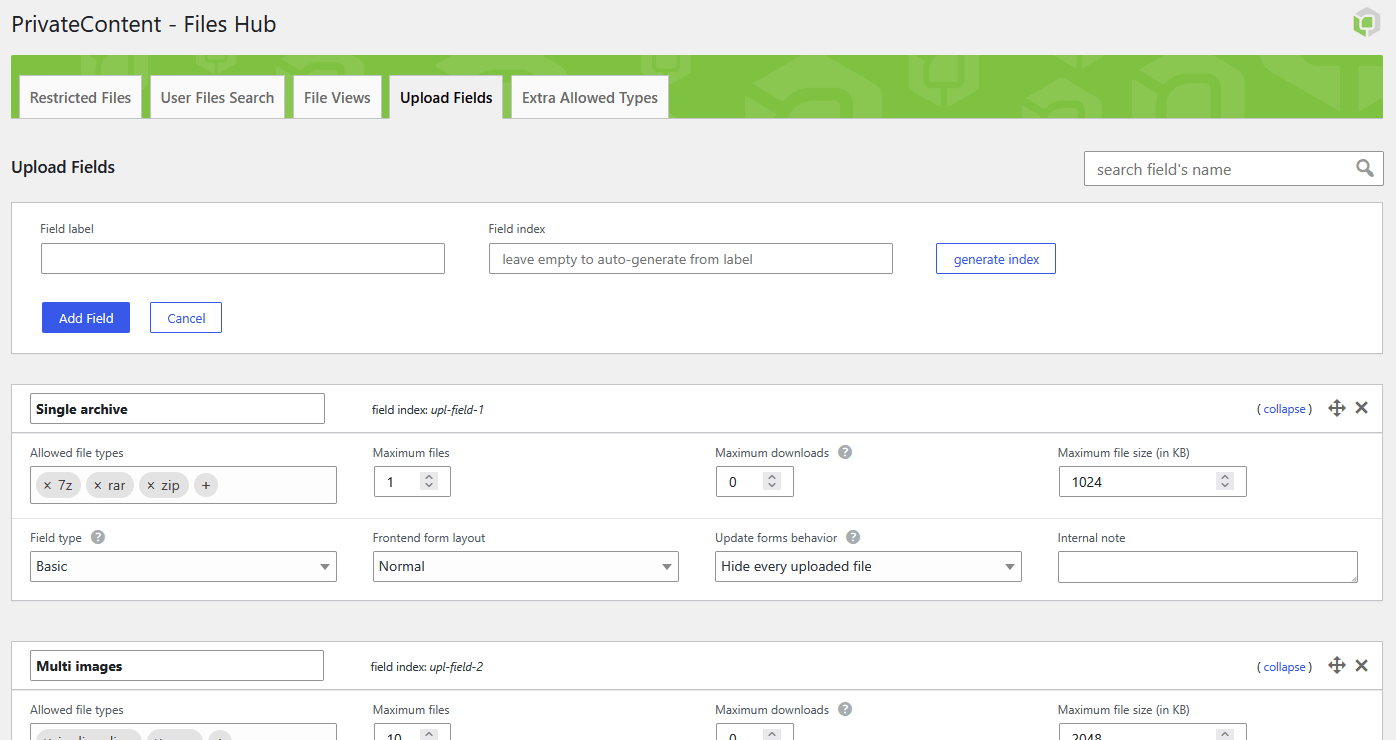Click the Internal note text box
This screenshot has width=1396, height=740.
(1208, 566)
